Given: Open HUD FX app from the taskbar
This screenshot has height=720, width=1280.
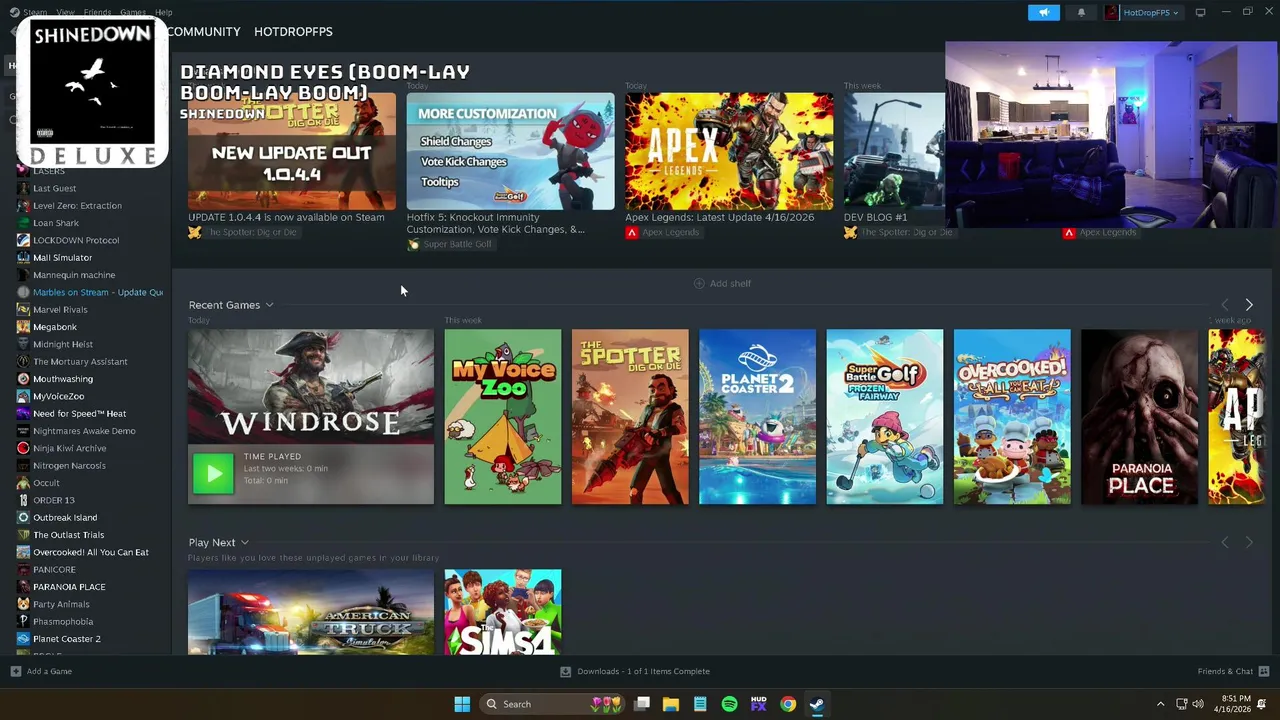Looking at the screenshot, I should pyautogui.click(x=758, y=704).
